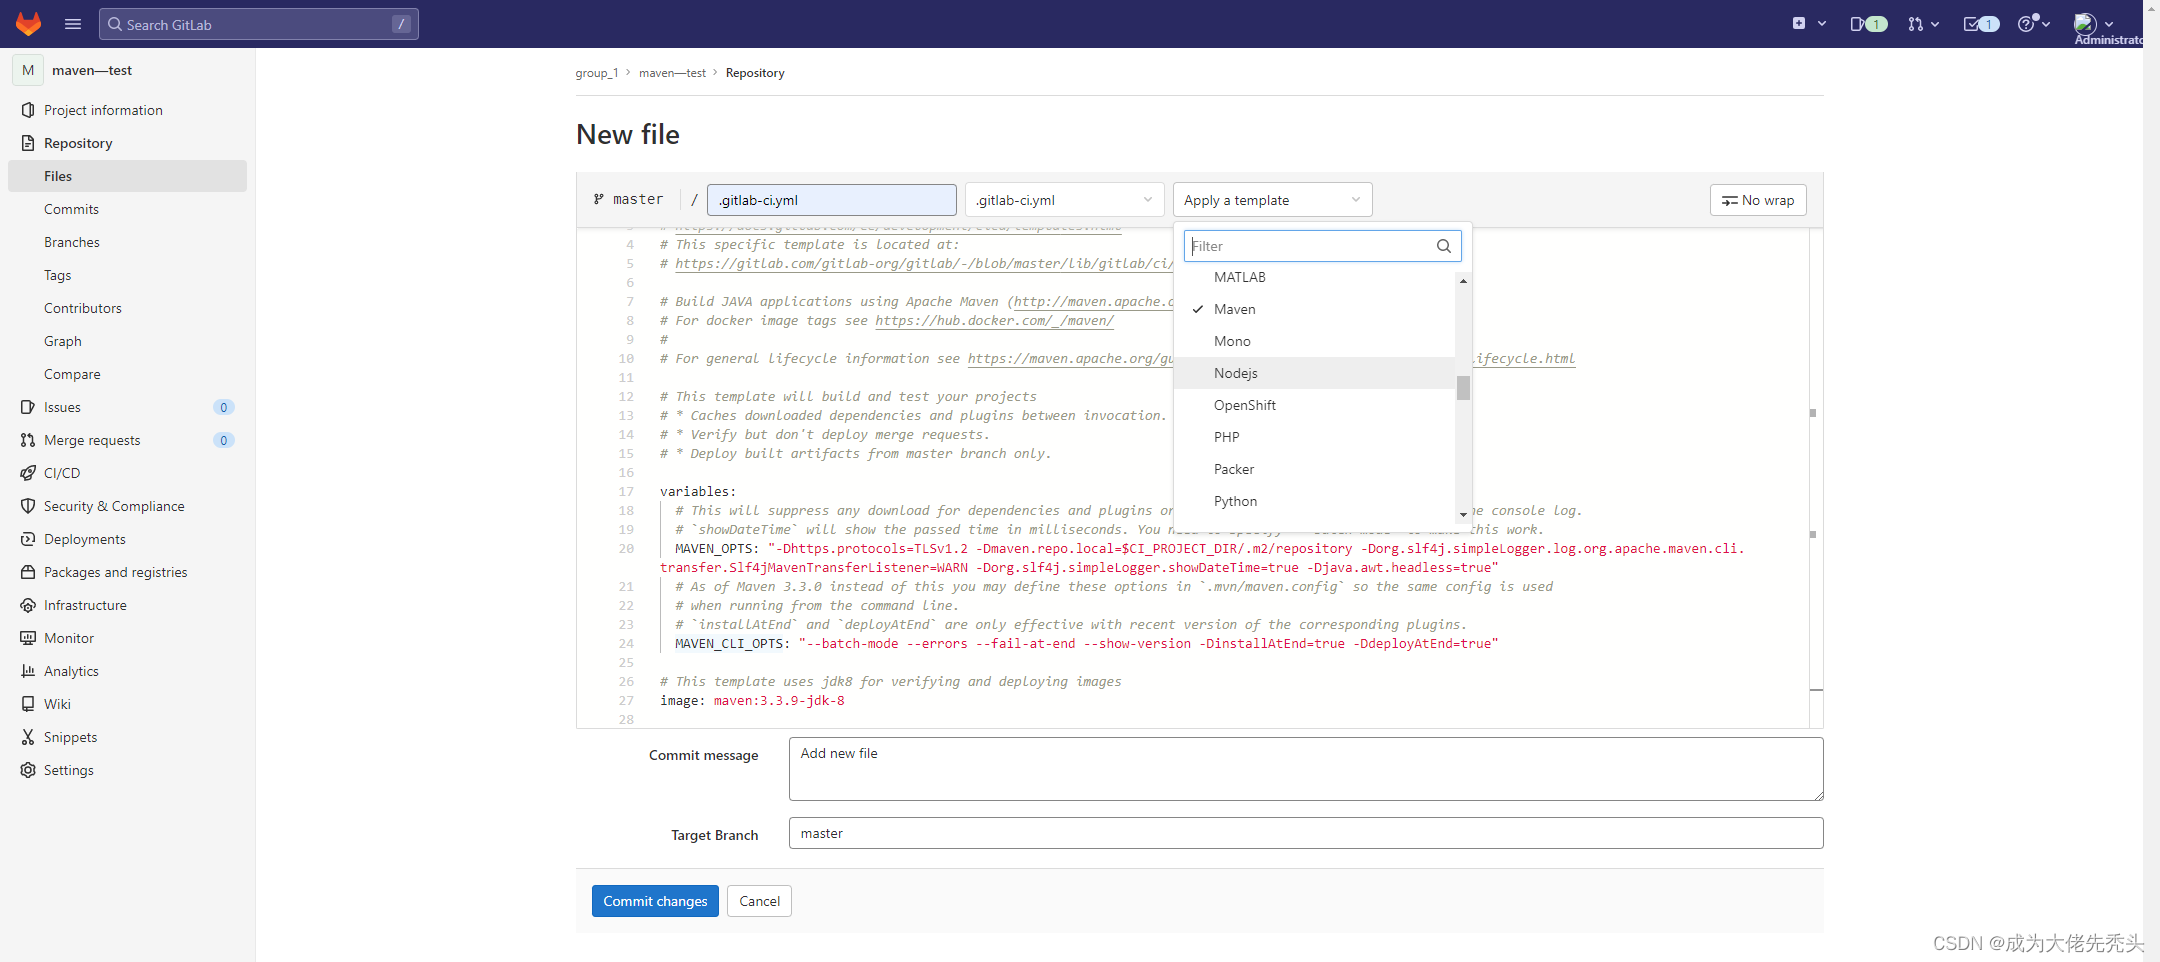Open merge requests icon in top bar
The image size is (2160, 962).
point(1923,24)
